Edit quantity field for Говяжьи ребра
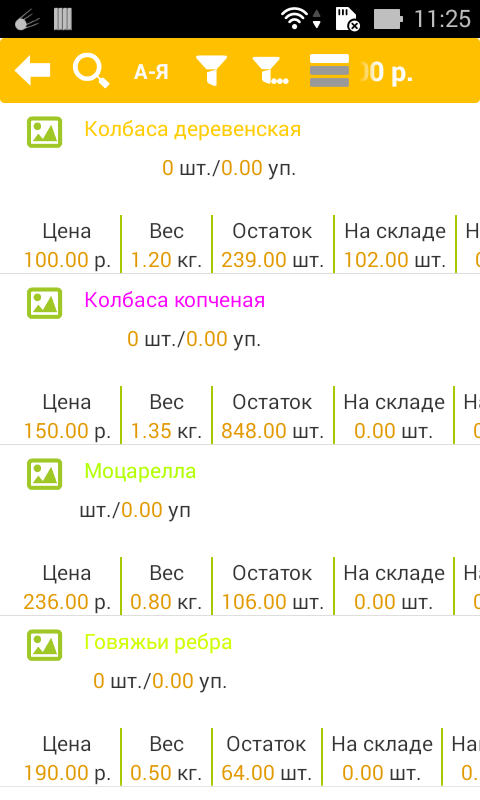The width and height of the screenshot is (480, 800). (x=160, y=681)
